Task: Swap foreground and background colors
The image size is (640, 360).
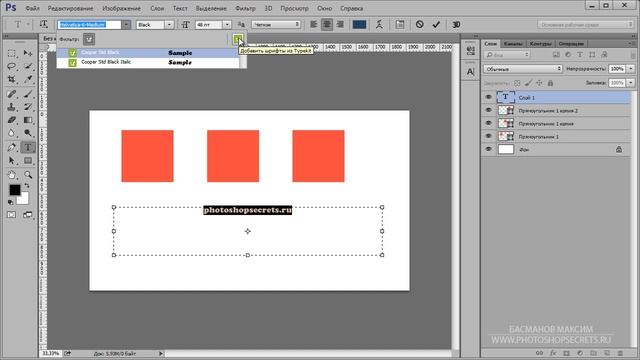Action: click(x=27, y=186)
